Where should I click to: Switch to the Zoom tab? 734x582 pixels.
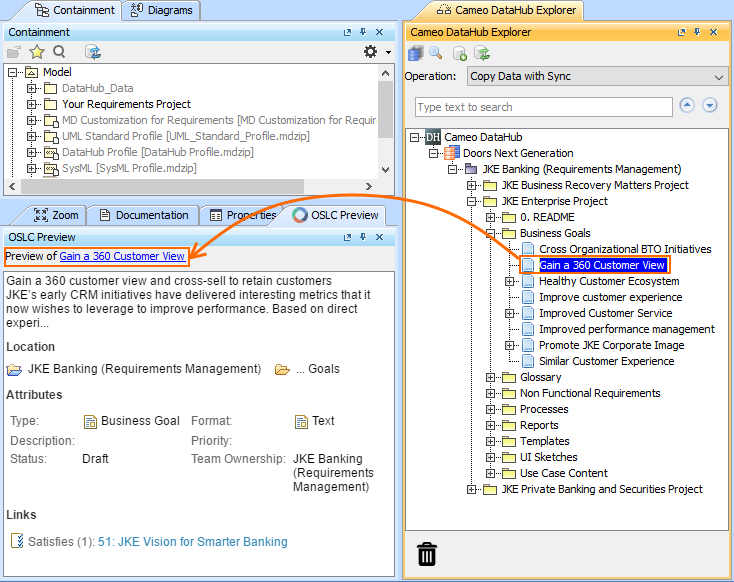(56, 215)
